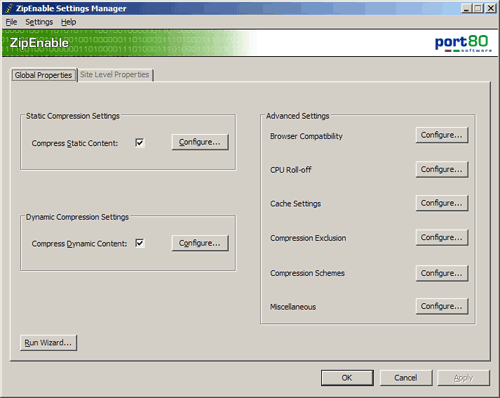Click the Cache Settings label
Viewport: 500px width, 398px height.
[296, 204]
